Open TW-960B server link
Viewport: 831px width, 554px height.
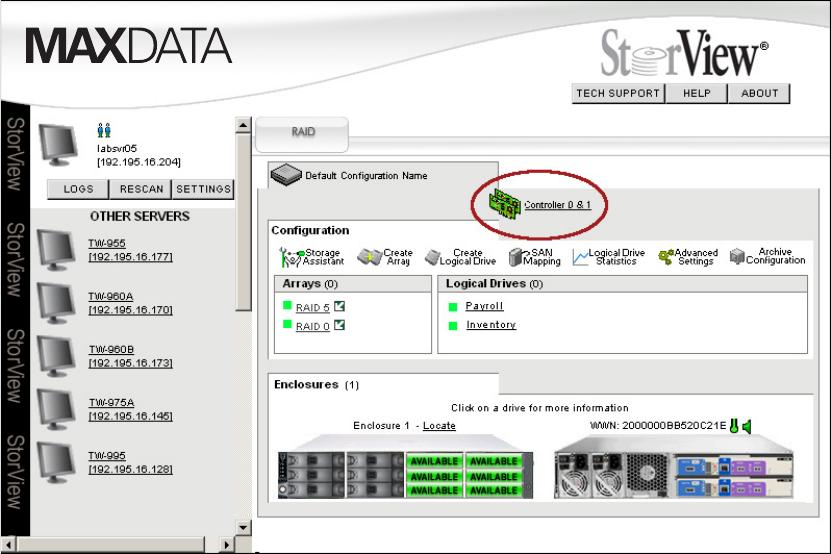(x=130, y=356)
